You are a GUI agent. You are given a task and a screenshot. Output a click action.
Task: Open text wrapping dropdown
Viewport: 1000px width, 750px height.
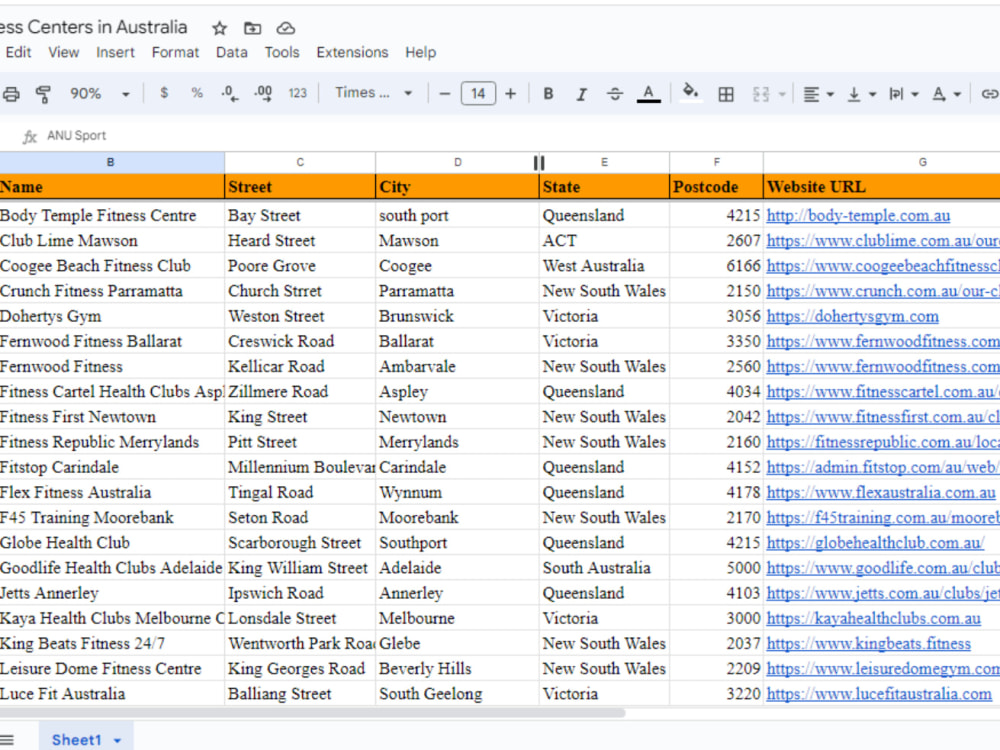coord(904,94)
